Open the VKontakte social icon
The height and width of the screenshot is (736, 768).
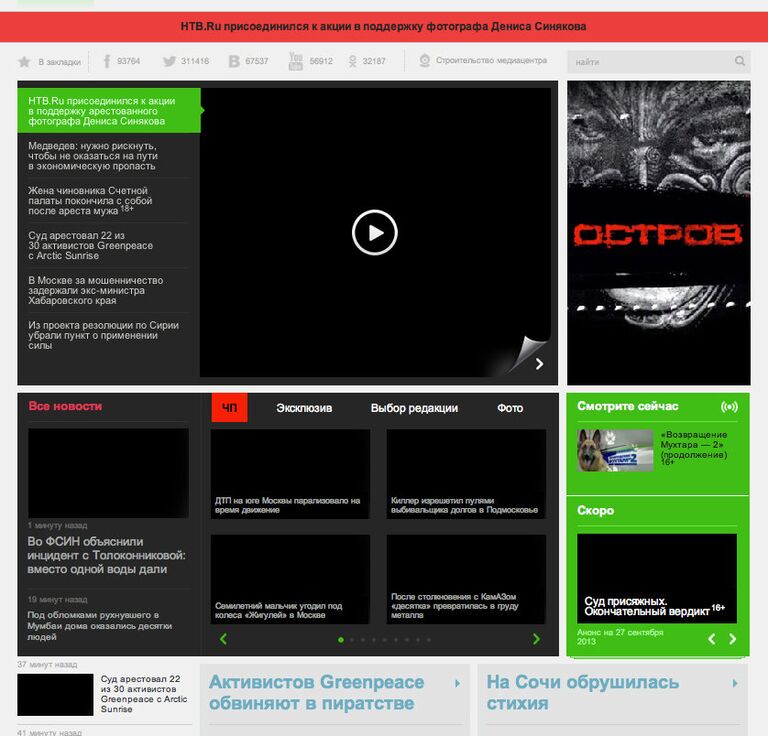click(234, 62)
